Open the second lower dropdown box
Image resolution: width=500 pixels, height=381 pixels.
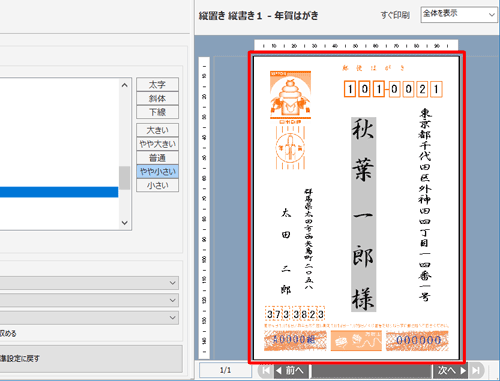pos(89,300)
